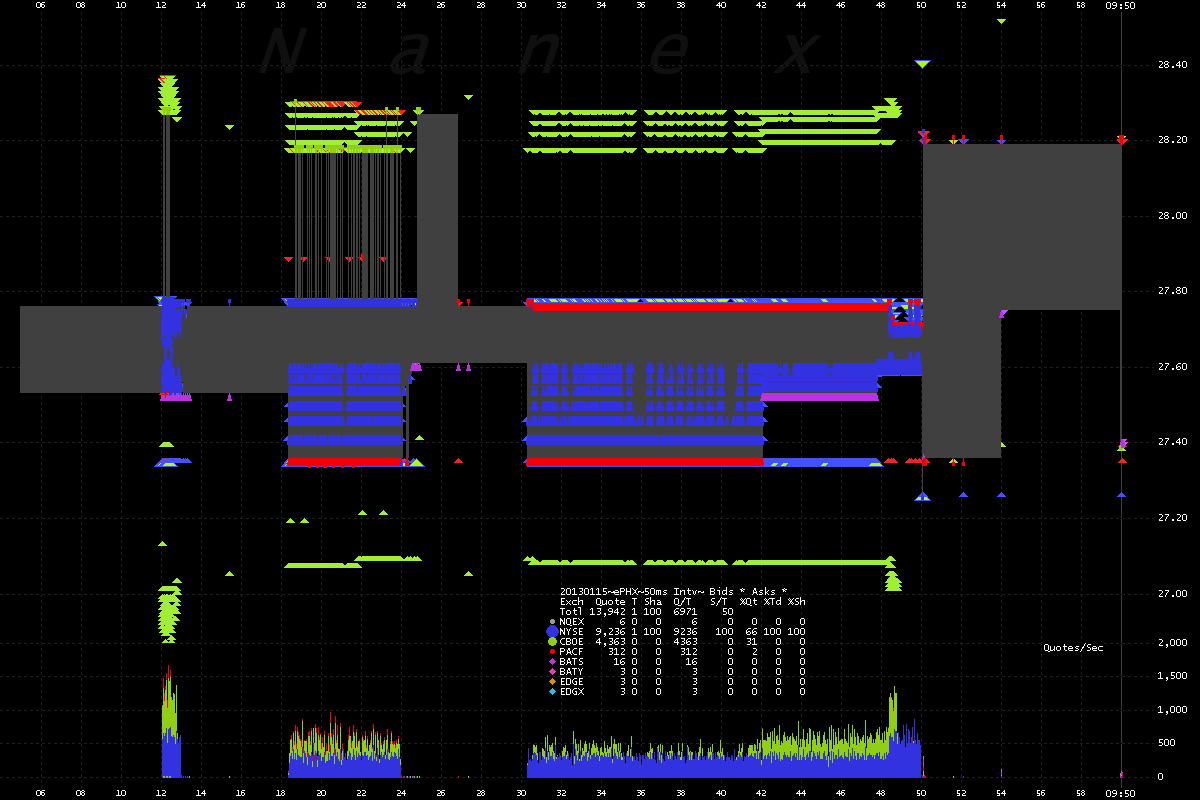Click the Asks label in the title
The width and height of the screenshot is (1200, 800).
[x=764, y=591]
